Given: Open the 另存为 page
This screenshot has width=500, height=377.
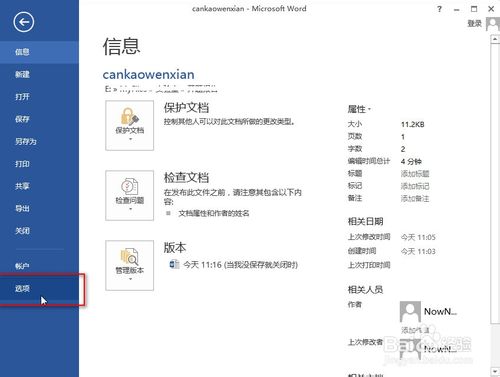Looking at the screenshot, I should pyautogui.click(x=39, y=141).
